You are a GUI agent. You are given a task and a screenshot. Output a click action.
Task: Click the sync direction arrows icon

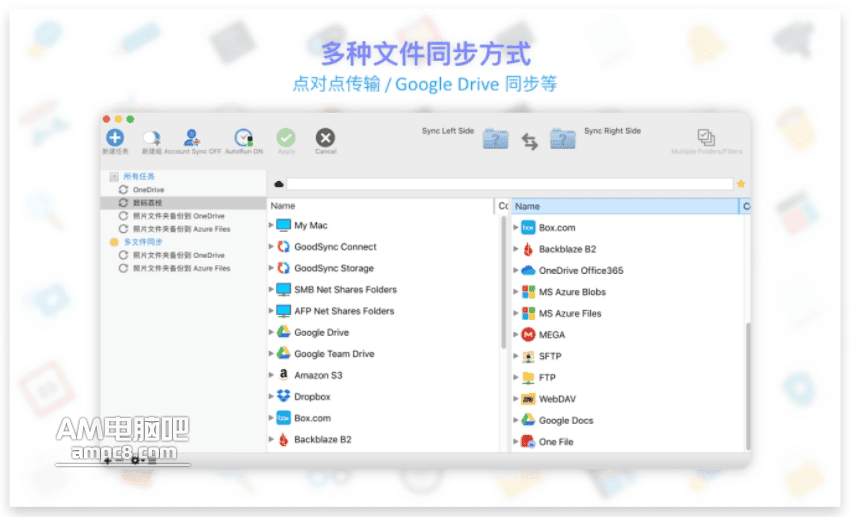530,141
